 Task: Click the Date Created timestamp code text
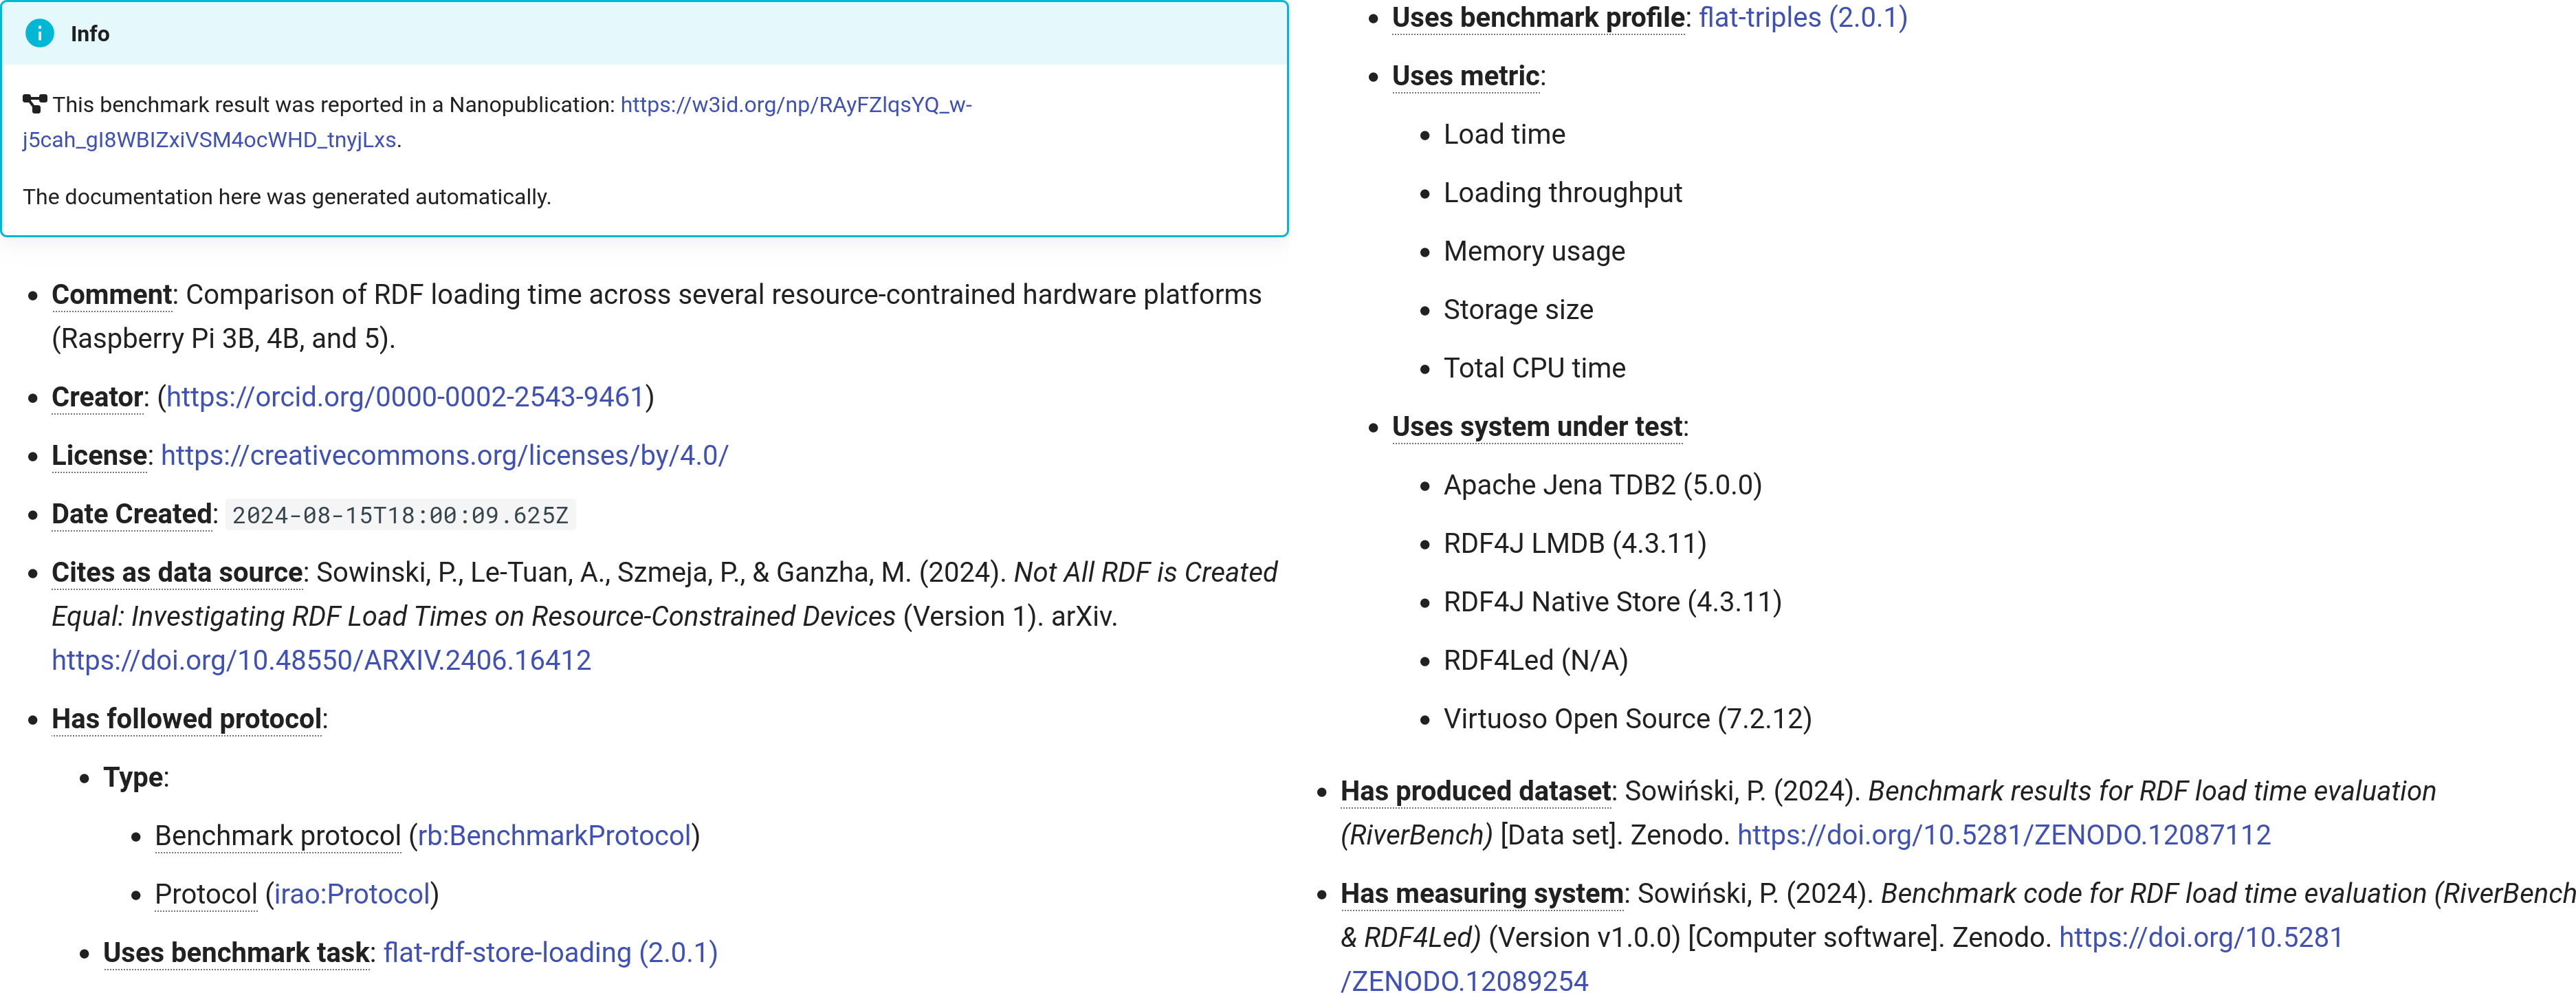tap(400, 515)
